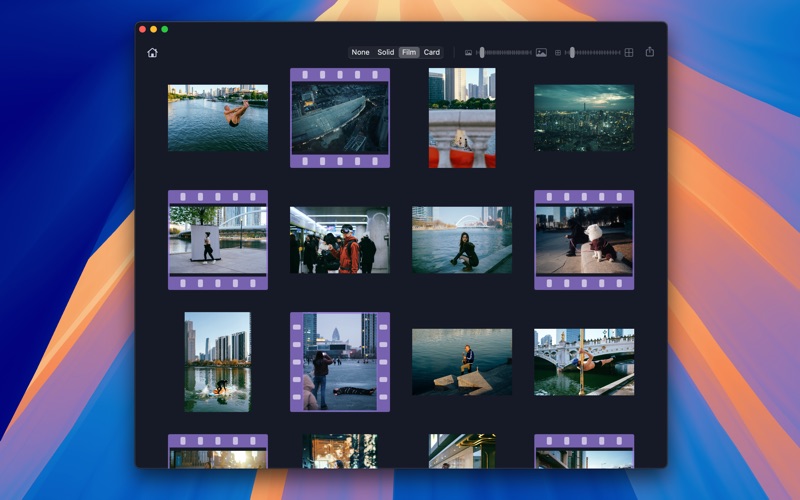Select the Solid frame style
The image size is (800, 500).
(386, 52)
